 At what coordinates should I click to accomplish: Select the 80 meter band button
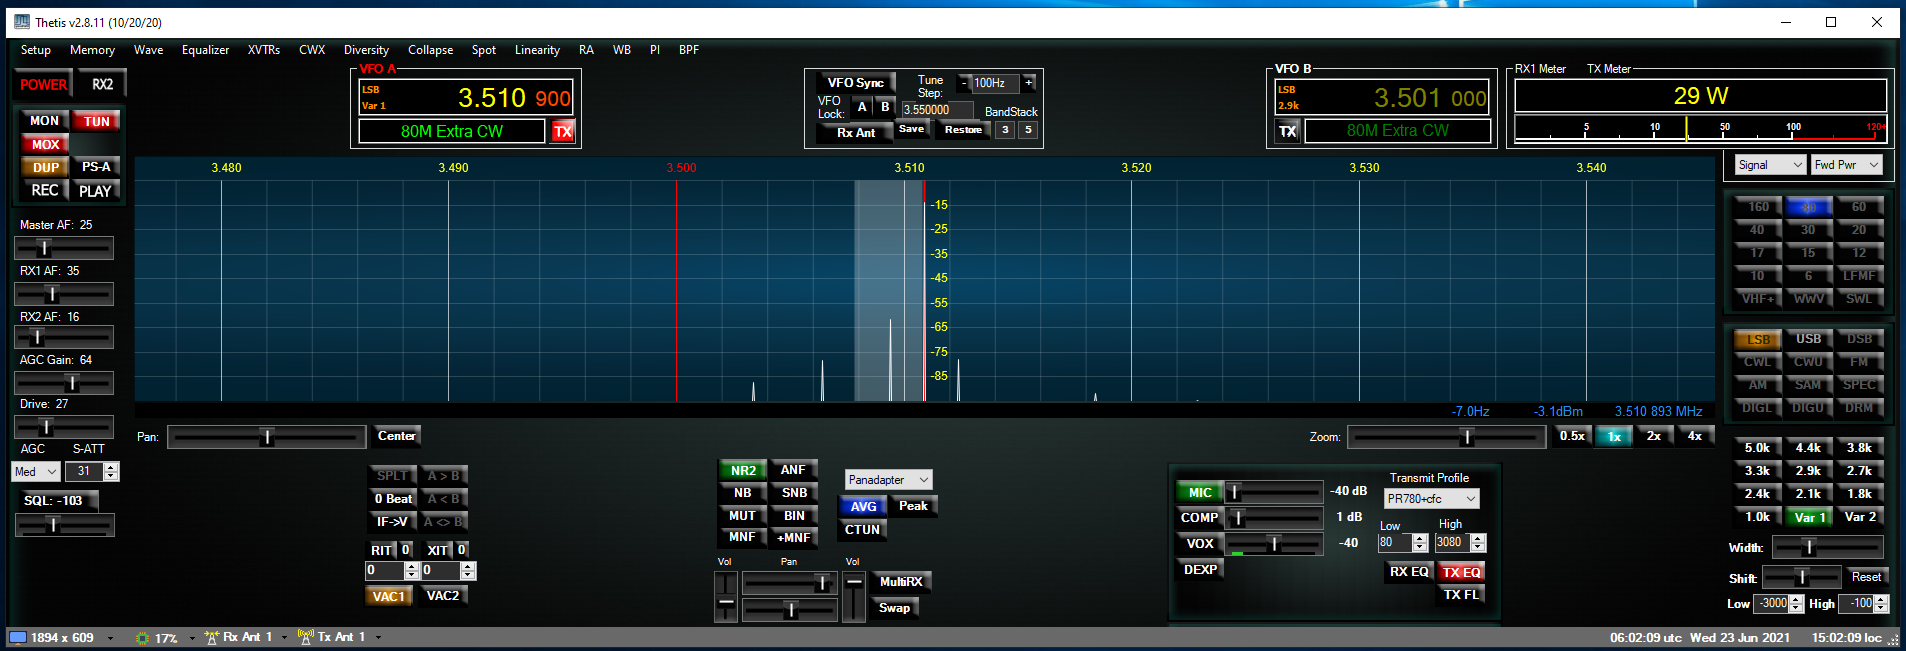click(1808, 207)
